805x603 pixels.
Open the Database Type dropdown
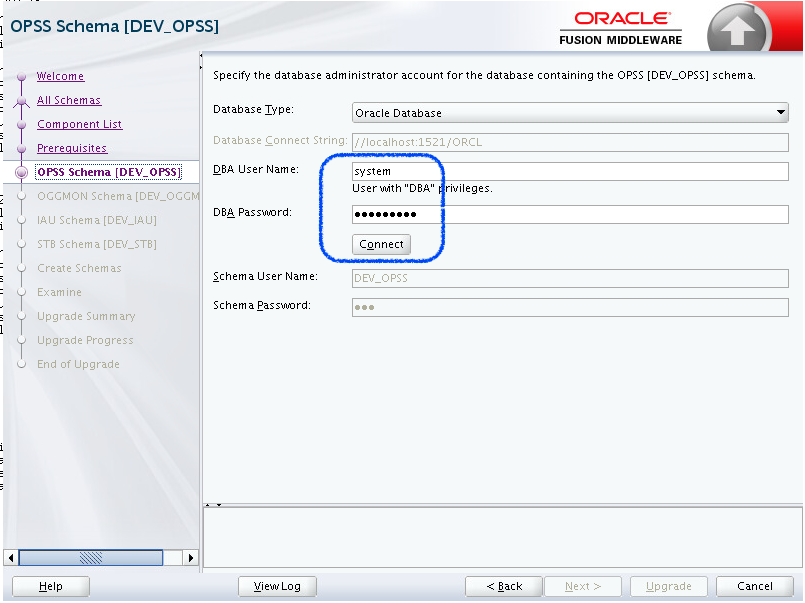click(x=570, y=112)
